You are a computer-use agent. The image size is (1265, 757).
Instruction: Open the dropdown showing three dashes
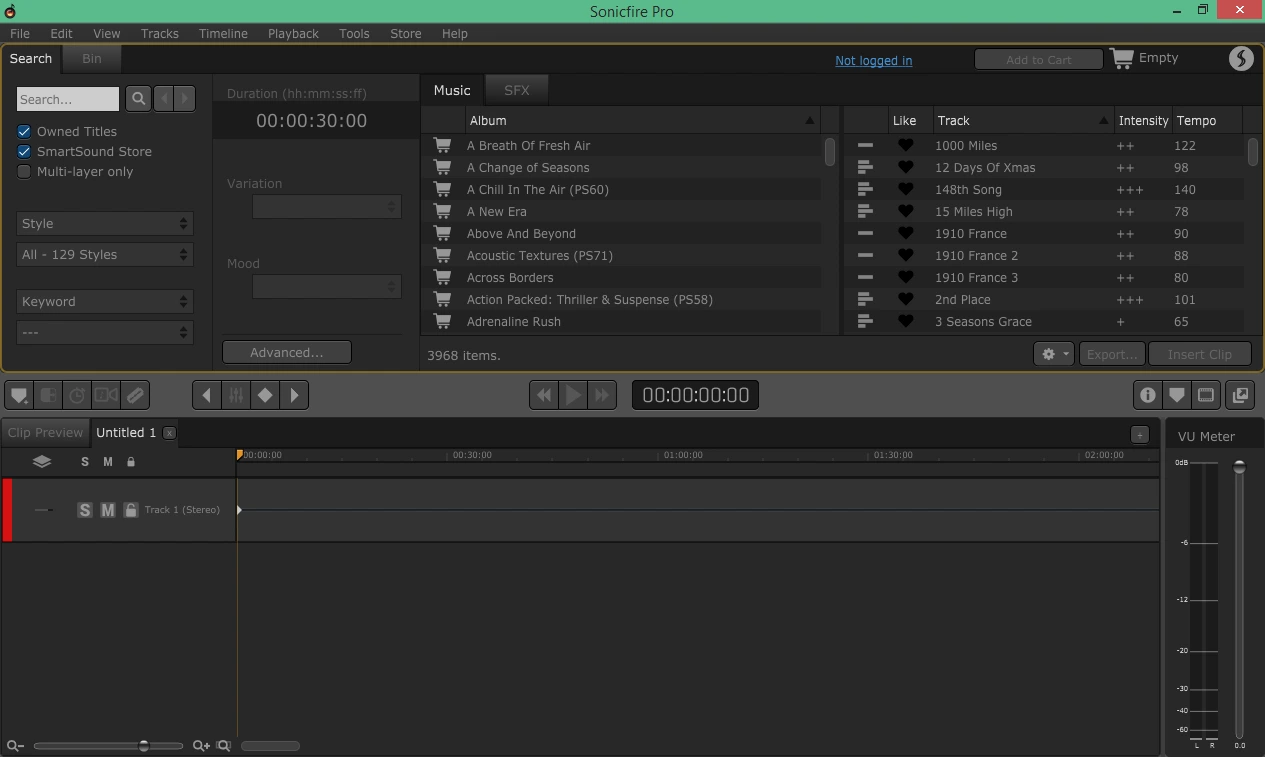104,332
